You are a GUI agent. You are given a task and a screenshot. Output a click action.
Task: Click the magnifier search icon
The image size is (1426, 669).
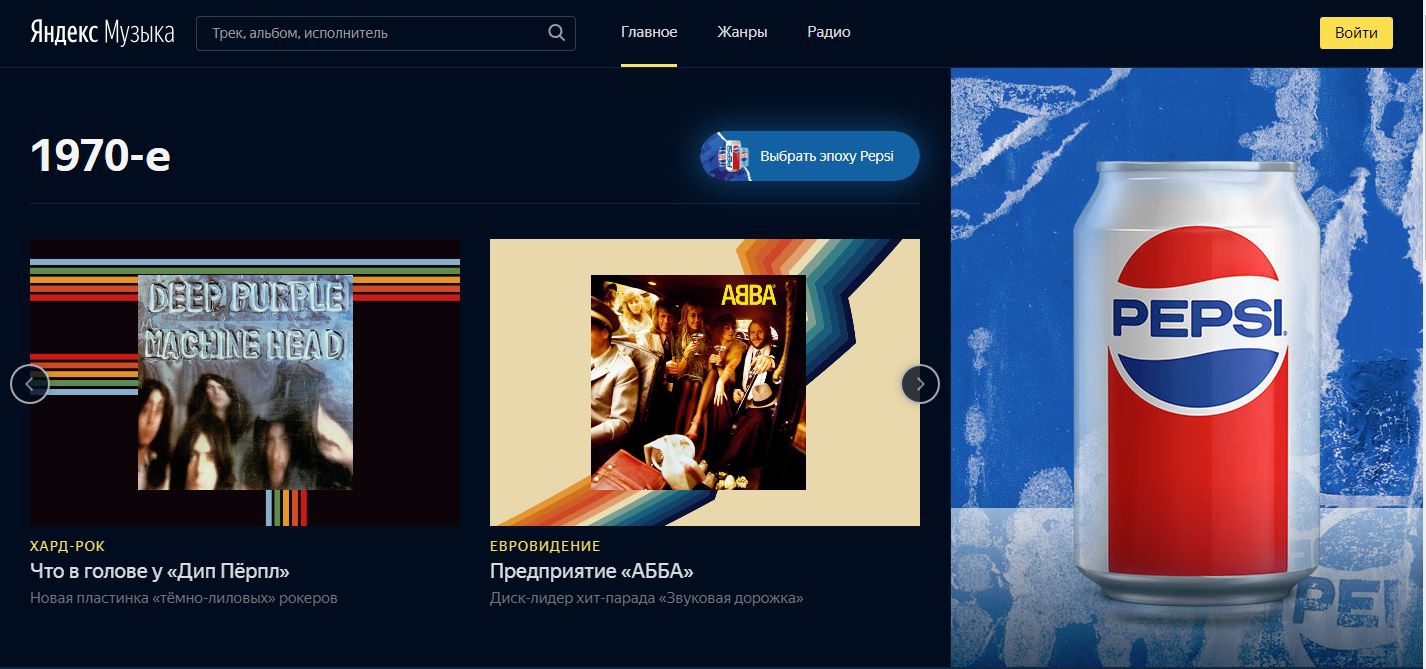coord(557,33)
